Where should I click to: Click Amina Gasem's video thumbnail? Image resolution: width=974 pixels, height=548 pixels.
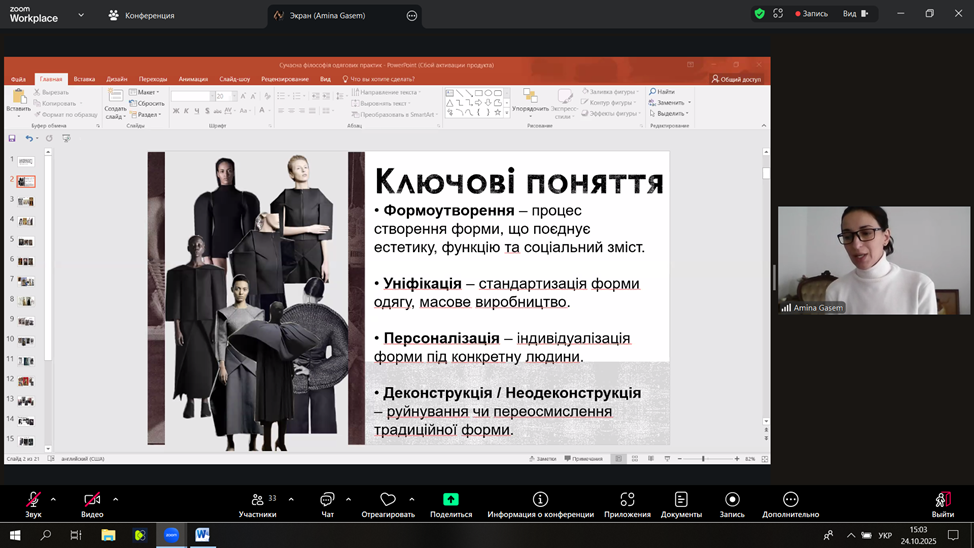(874, 261)
